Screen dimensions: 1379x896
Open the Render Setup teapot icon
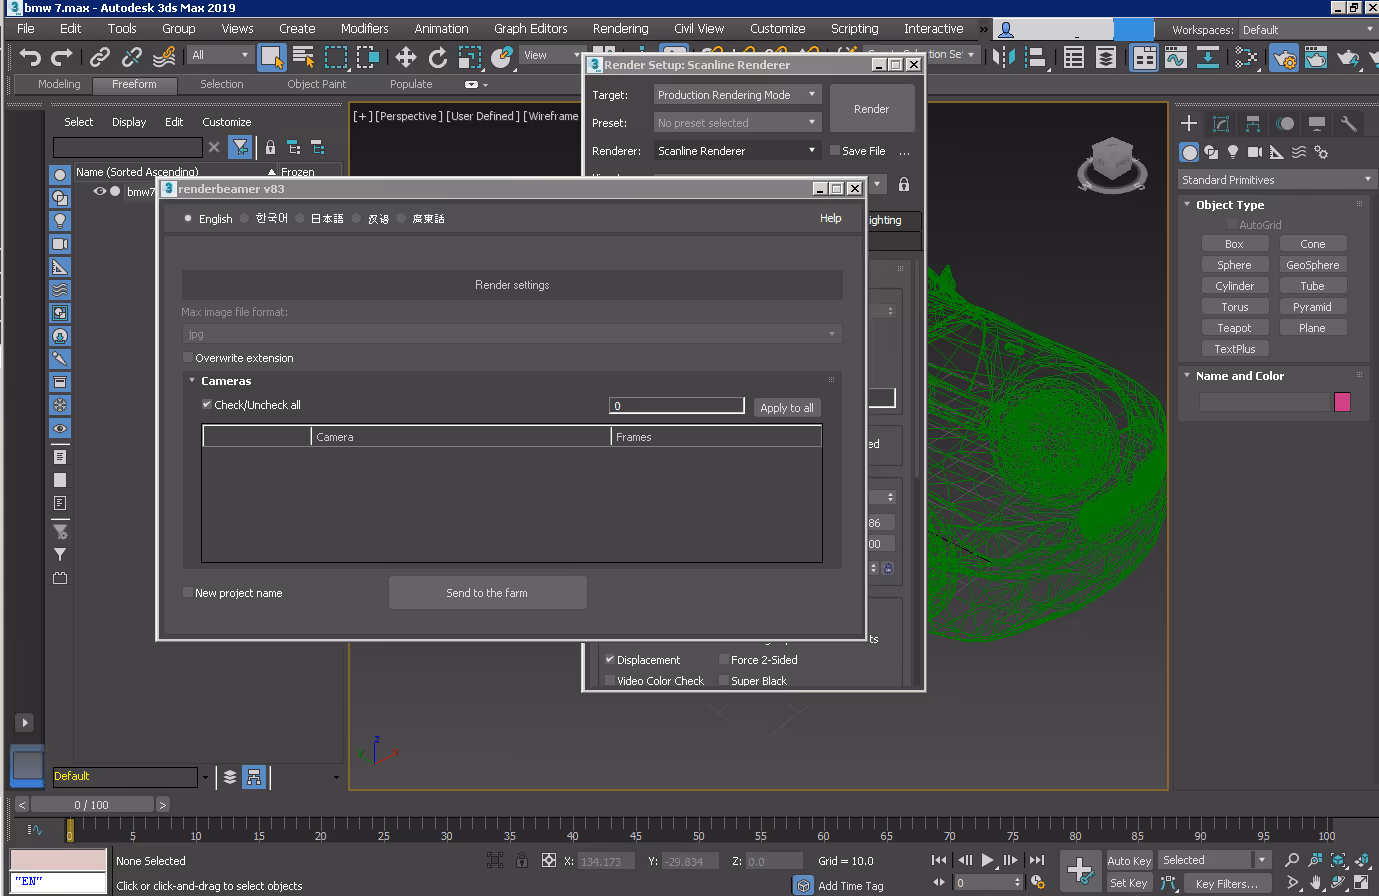click(1285, 58)
